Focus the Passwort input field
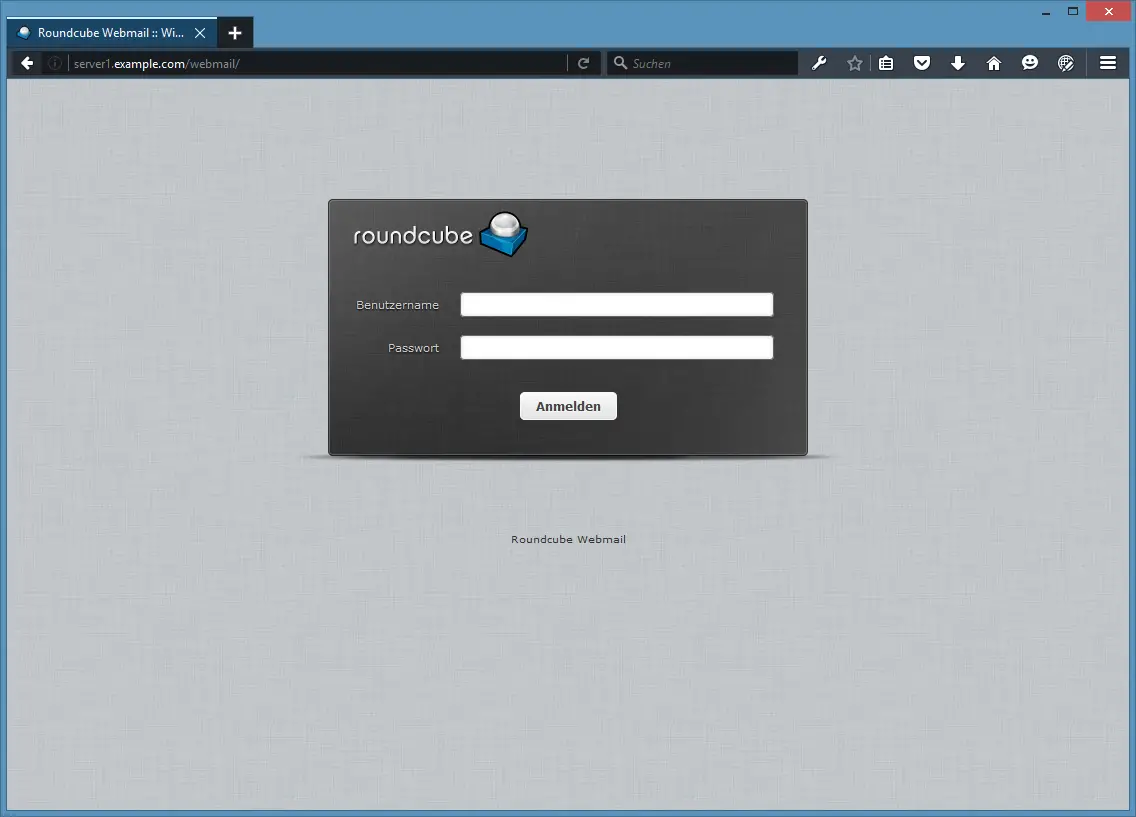The image size is (1136, 817). 617,348
